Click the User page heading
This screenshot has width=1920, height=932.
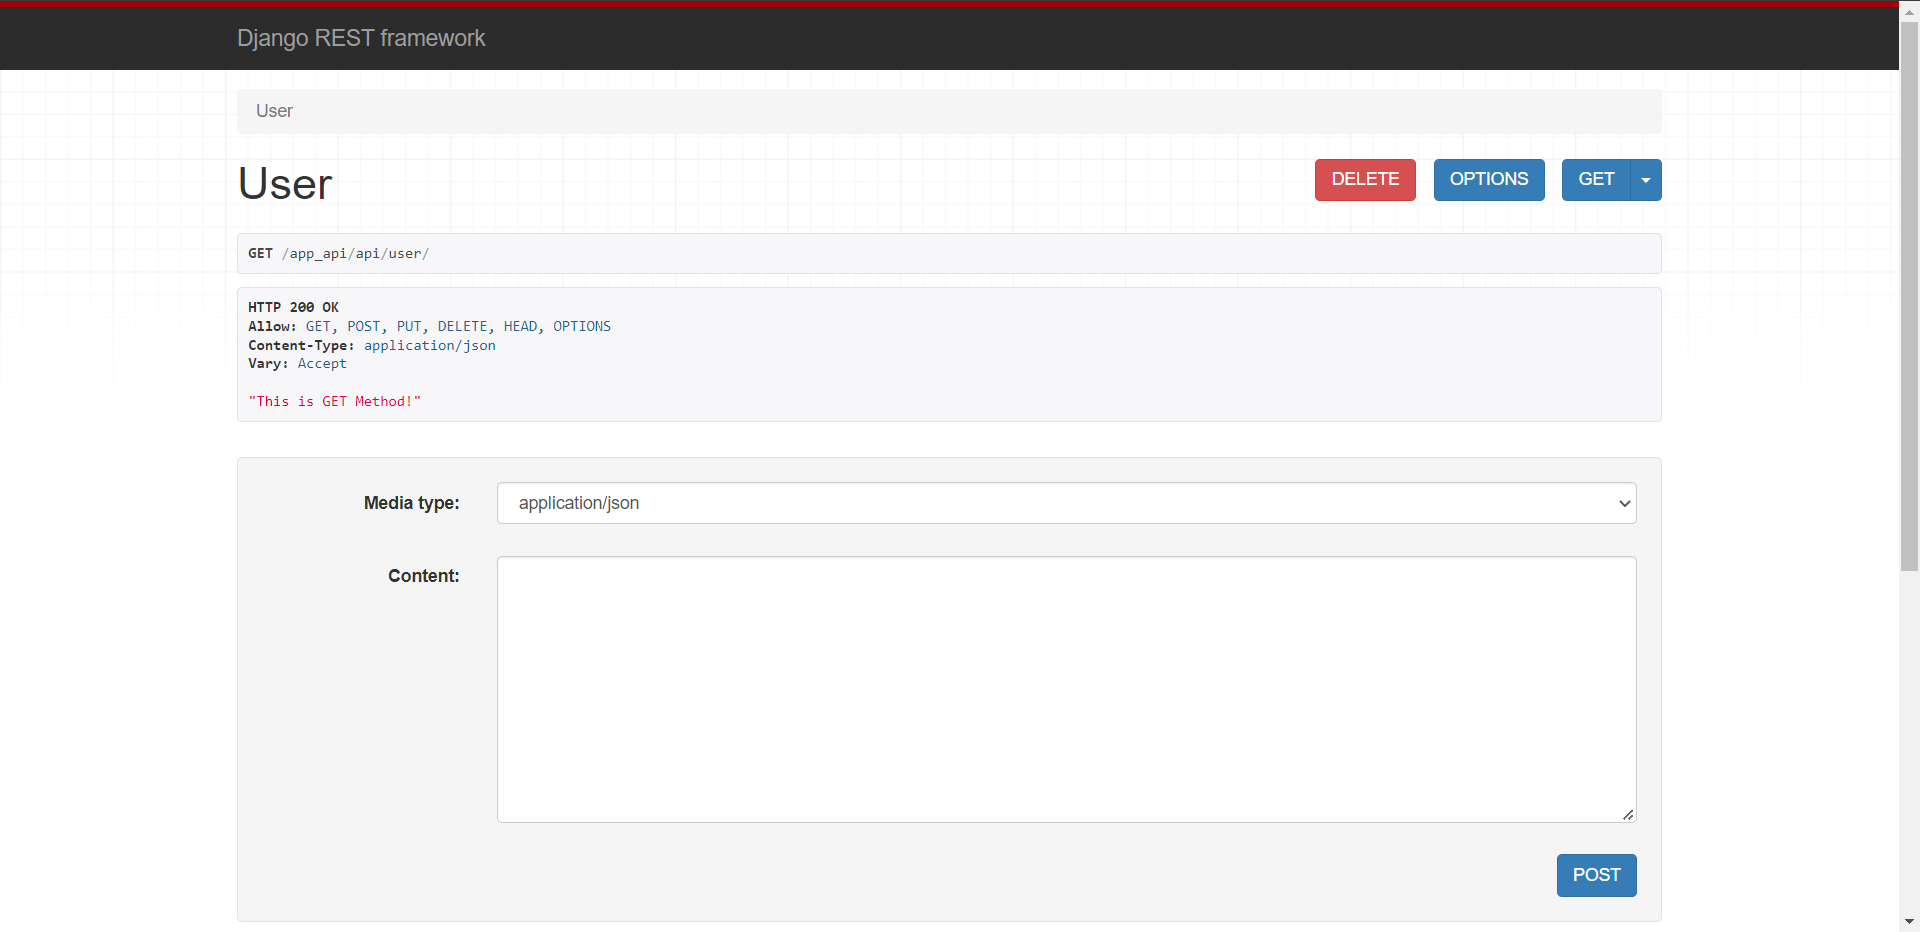click(x=285, y=184)
